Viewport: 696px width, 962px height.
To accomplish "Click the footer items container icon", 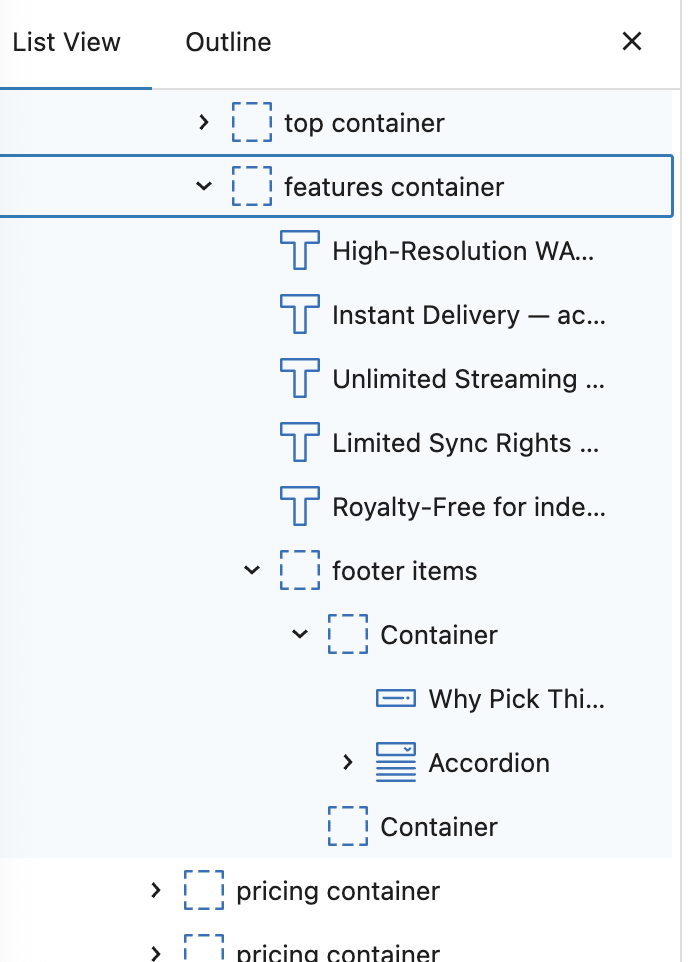I will click(x=299, y=571).
